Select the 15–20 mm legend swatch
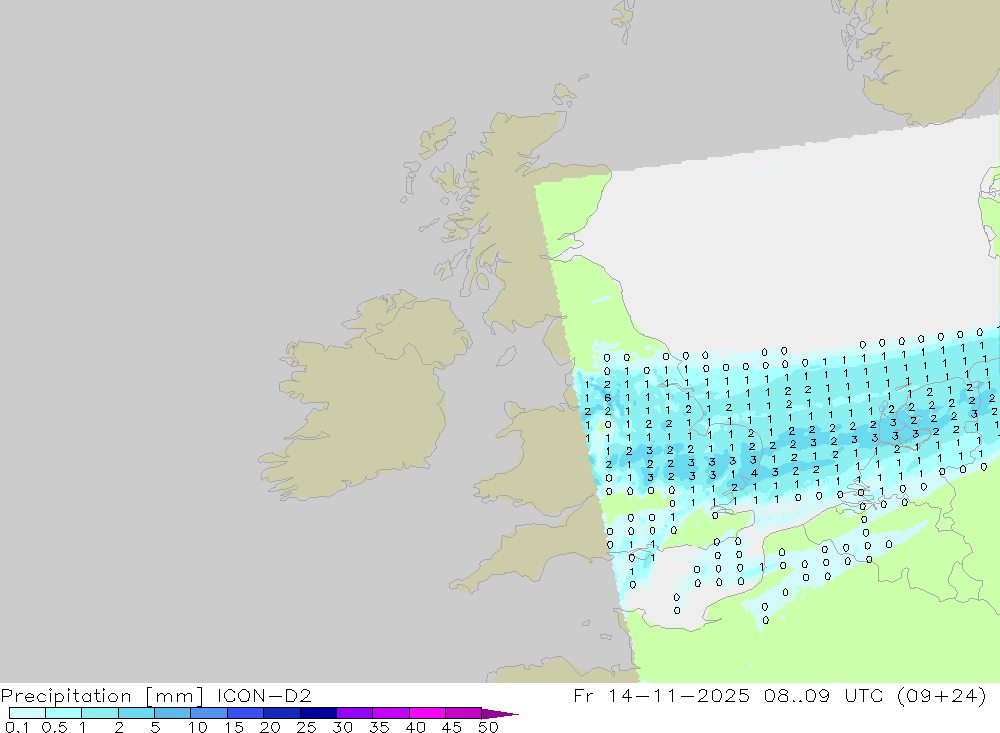This screenshot has height=733, width=1000. (245, 713)
